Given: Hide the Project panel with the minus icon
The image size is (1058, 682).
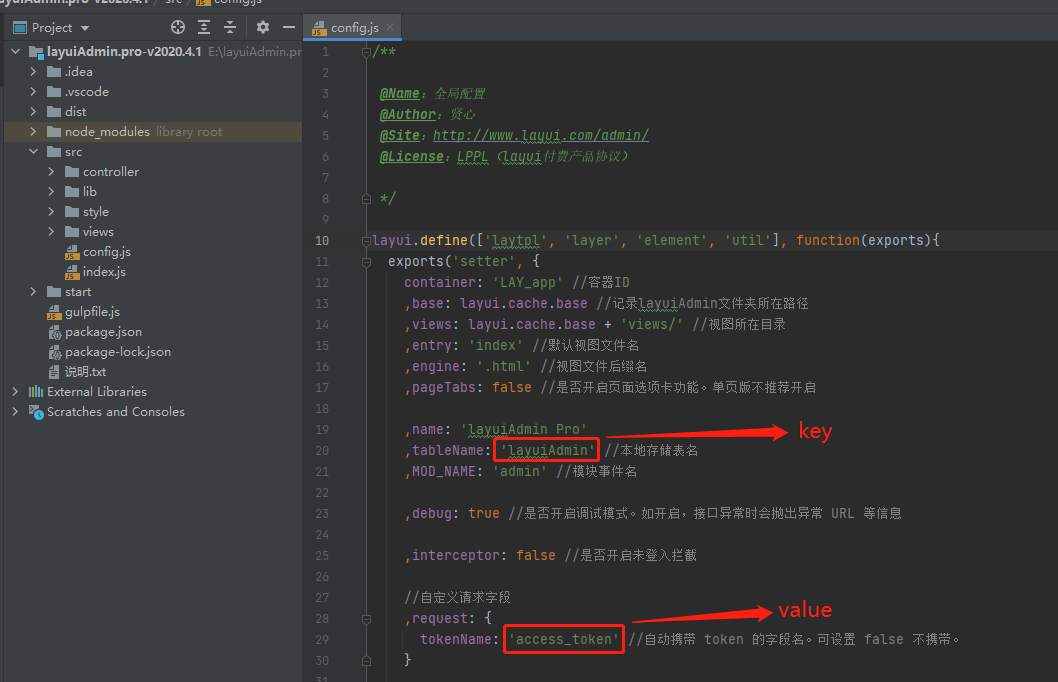Looking at the screenshot, I should (x=289, y=27).
